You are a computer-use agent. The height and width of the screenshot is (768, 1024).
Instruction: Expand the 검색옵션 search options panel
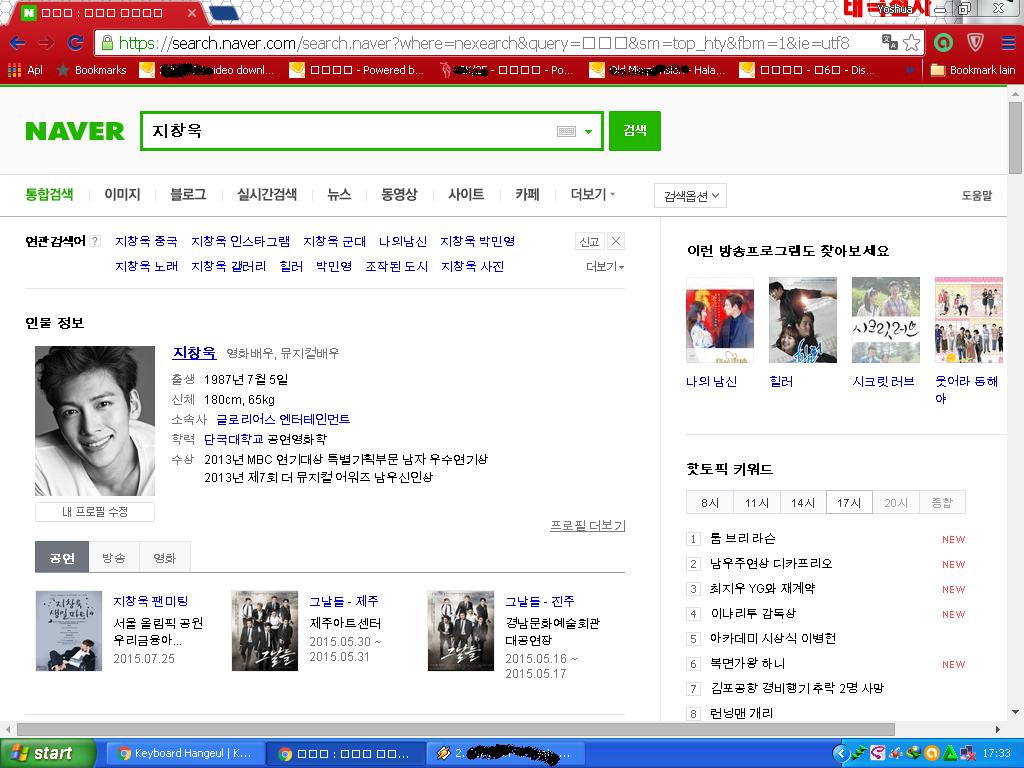click(x=692, y=195)
